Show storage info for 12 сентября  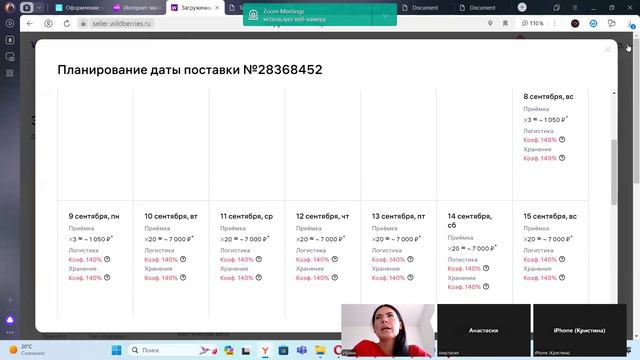335,278
